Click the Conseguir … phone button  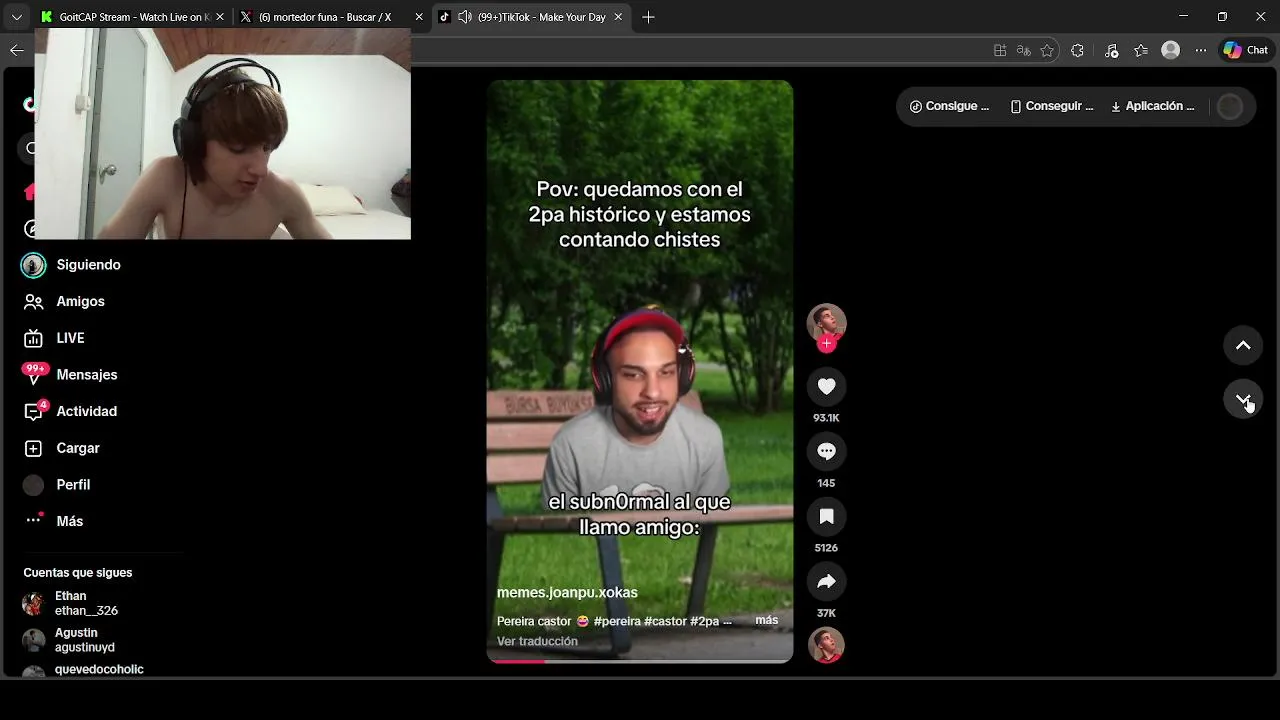pyautogui.click(x=1052, y=106)
